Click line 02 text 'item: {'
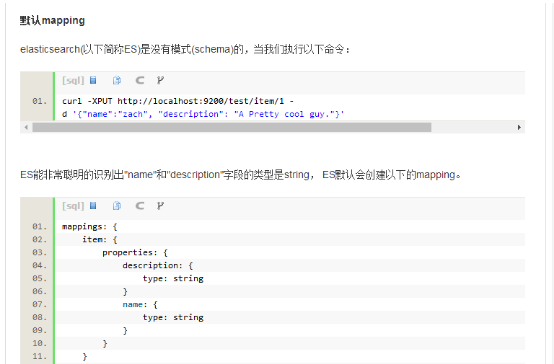Screen dimensions: 554x364 click(x=100, y=240)
